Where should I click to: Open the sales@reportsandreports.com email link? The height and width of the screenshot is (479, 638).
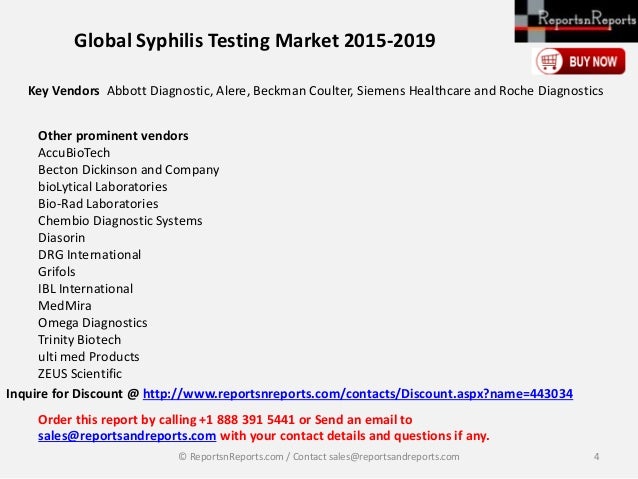(x=127, y=435)
